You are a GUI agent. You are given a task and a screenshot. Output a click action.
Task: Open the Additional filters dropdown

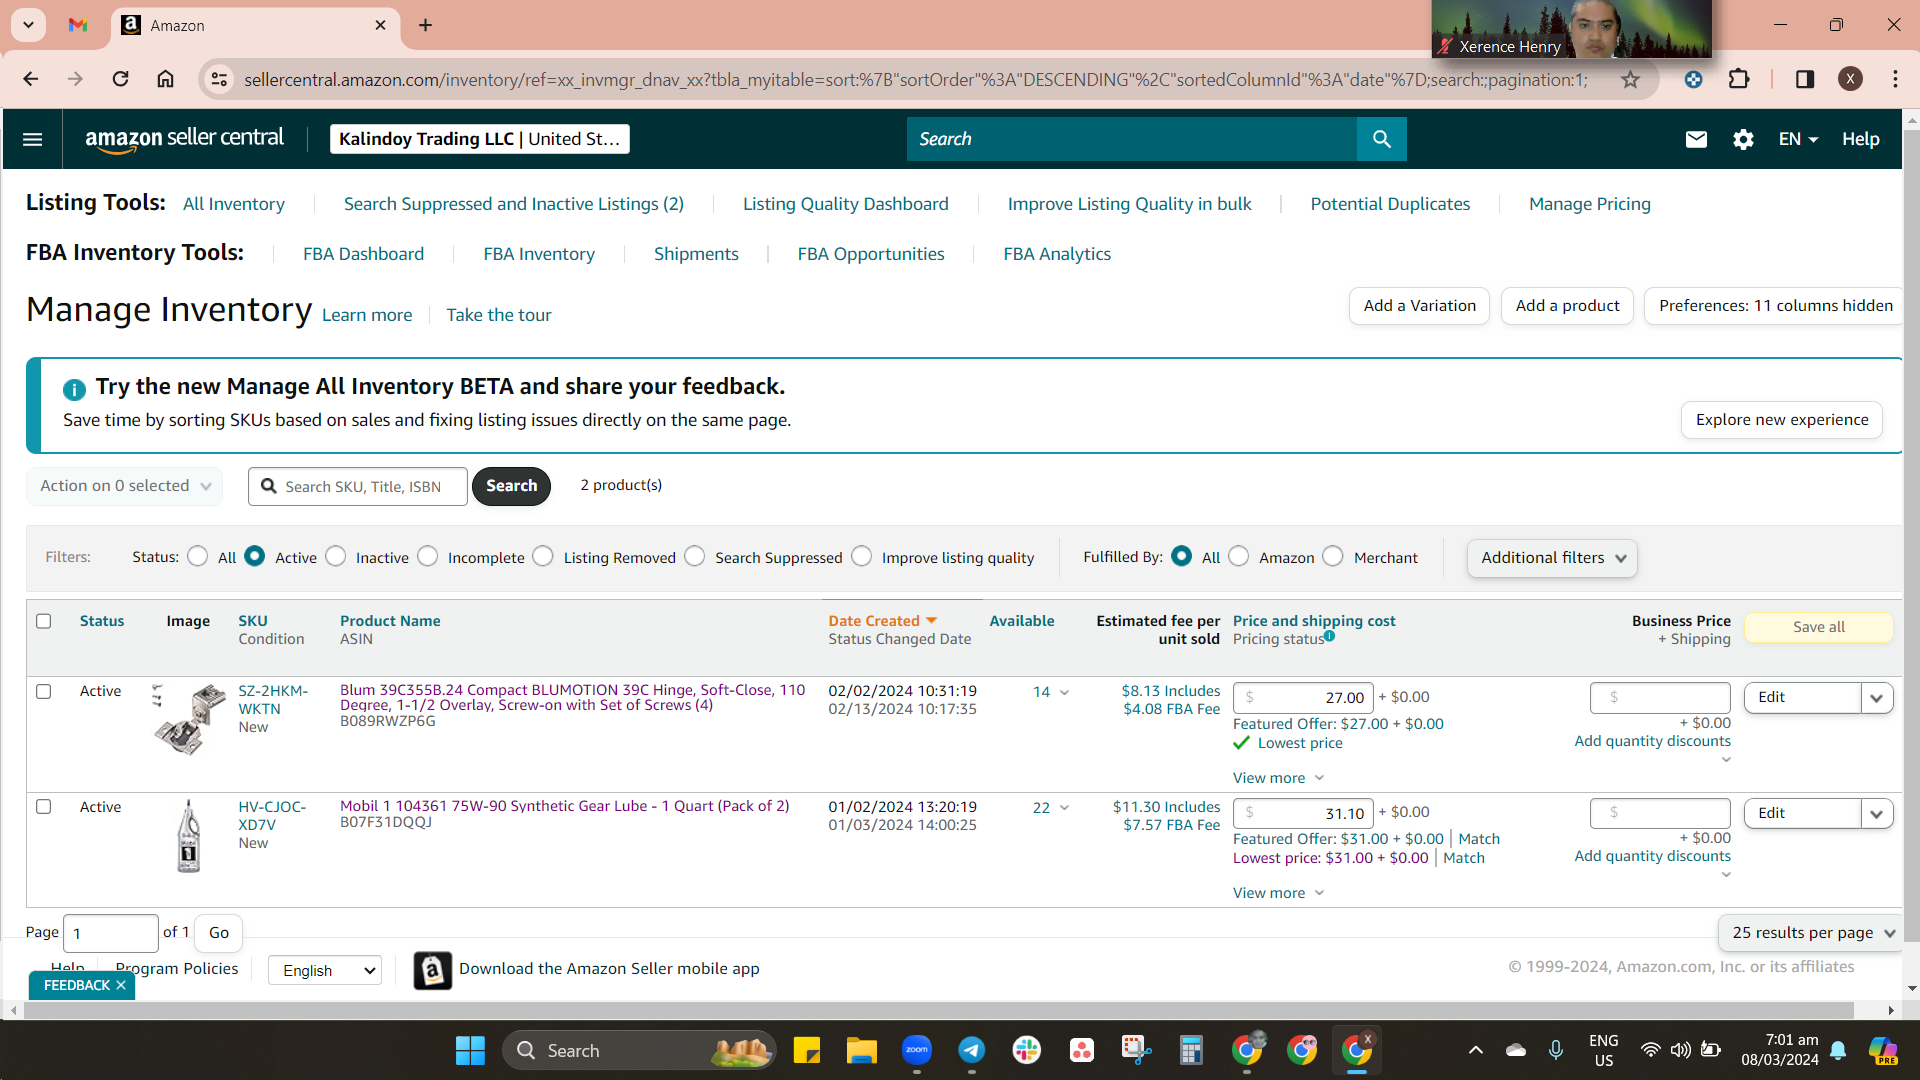[x=1552, y=558]
